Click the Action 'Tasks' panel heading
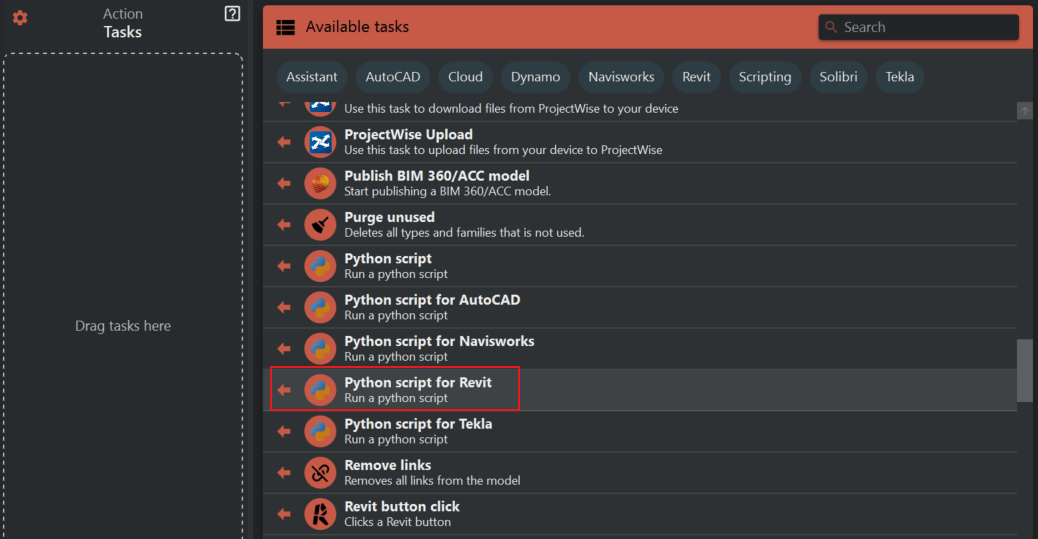The height and width of the screenshot is (539, 1038). (122, 32)
